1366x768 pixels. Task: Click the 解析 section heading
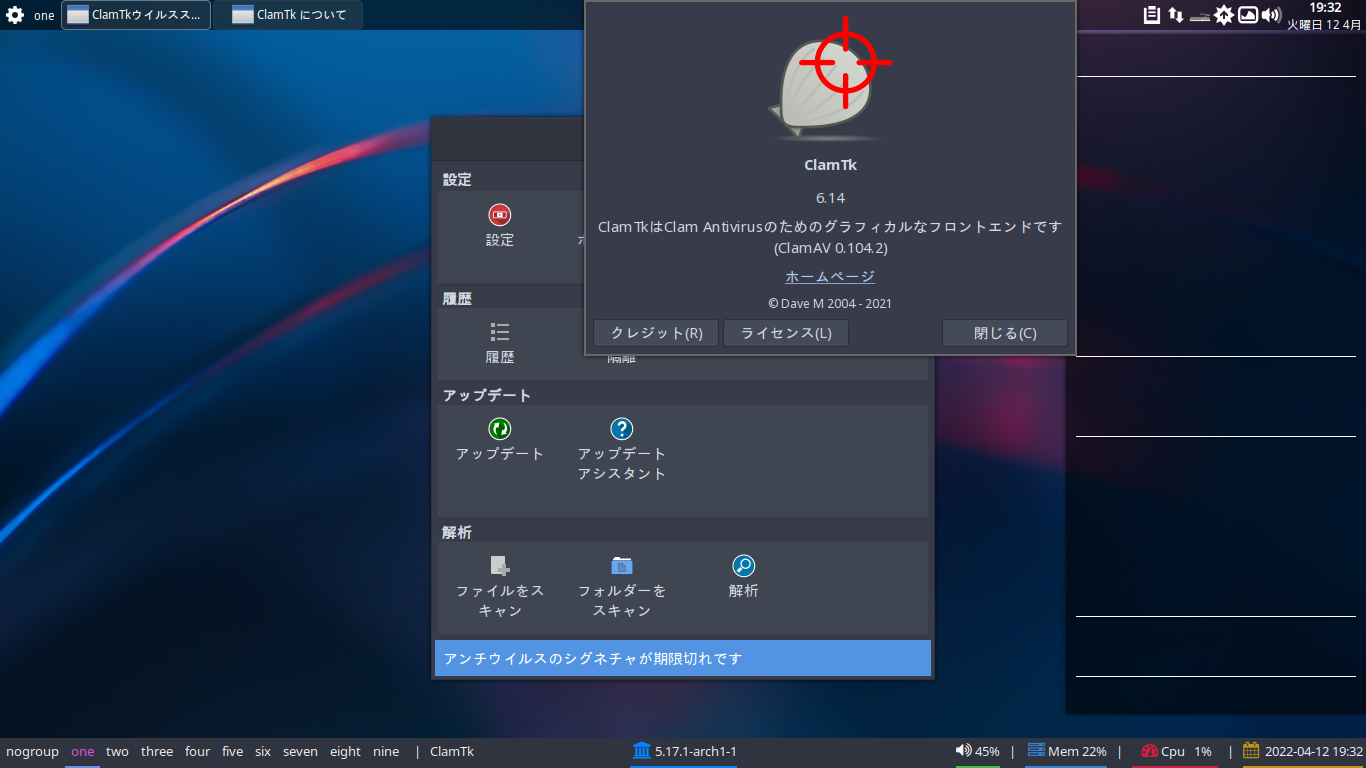pyautogui.click(x=457, y=532)
